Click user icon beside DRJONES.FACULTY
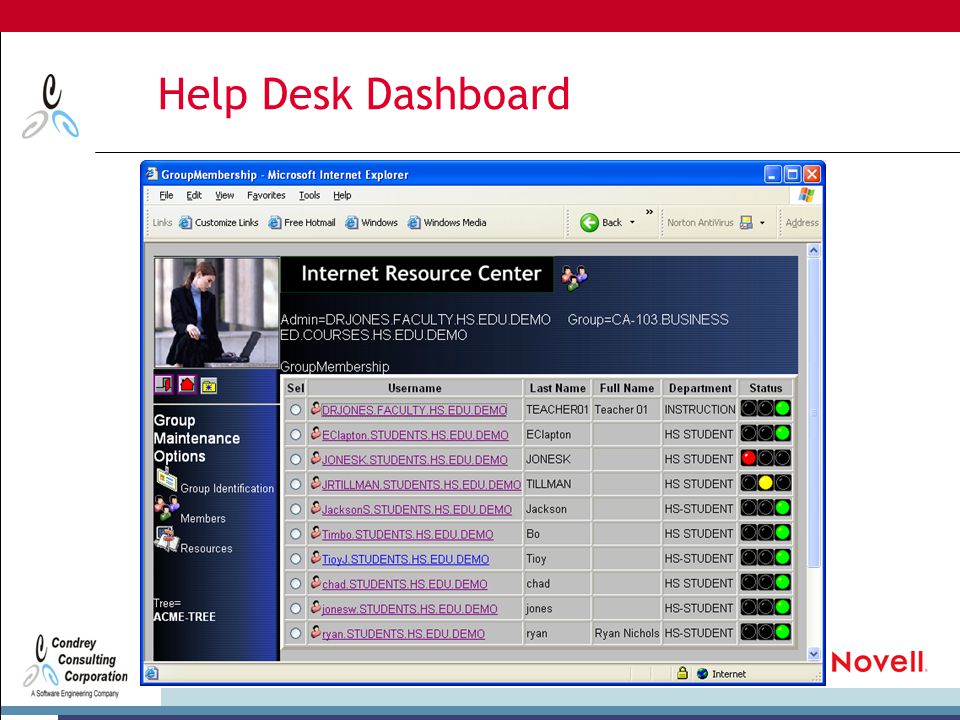Image resolution: width=960 pixels, height=720 pixels. pos(315,408)
